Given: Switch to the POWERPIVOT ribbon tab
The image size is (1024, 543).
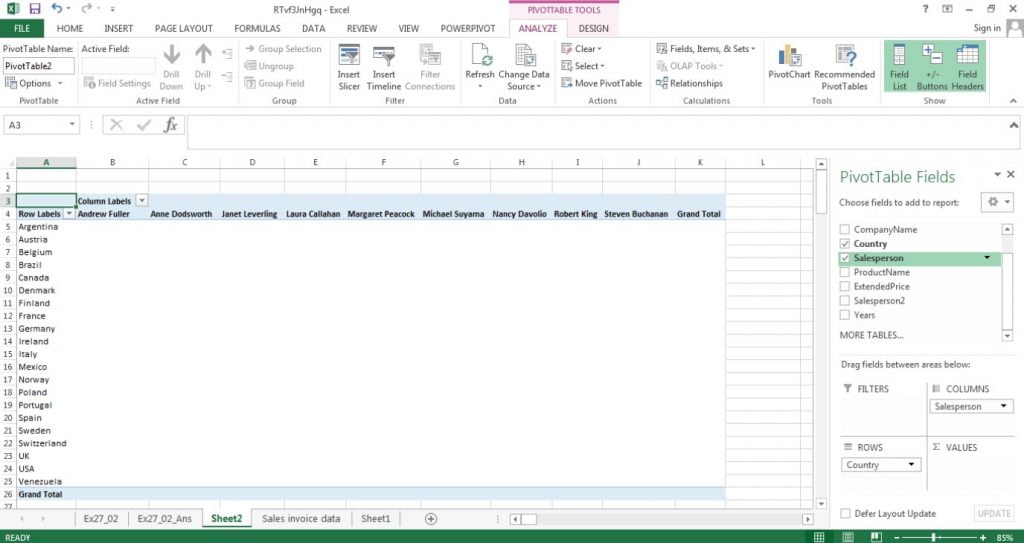Looking at the screenshot, I should (468, 29).
